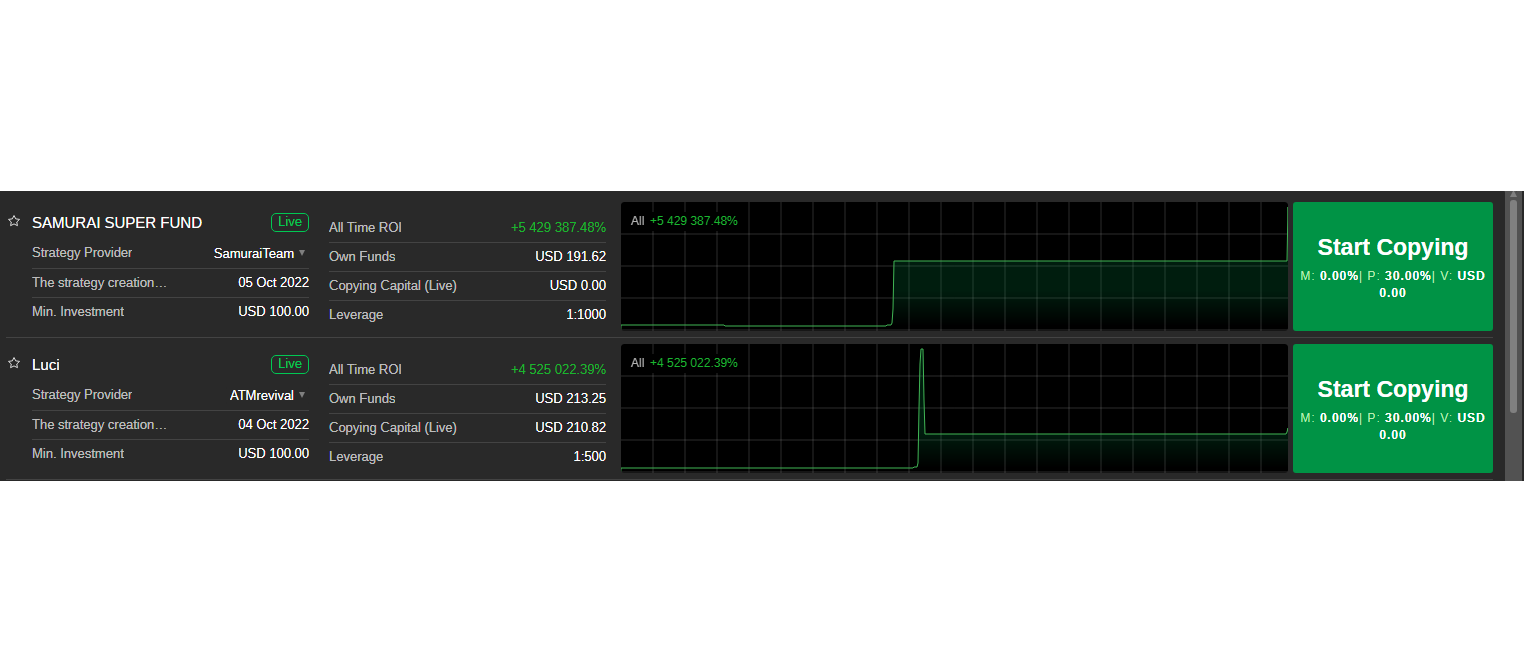Select the ATMrevival provider name

pos(261,396)
